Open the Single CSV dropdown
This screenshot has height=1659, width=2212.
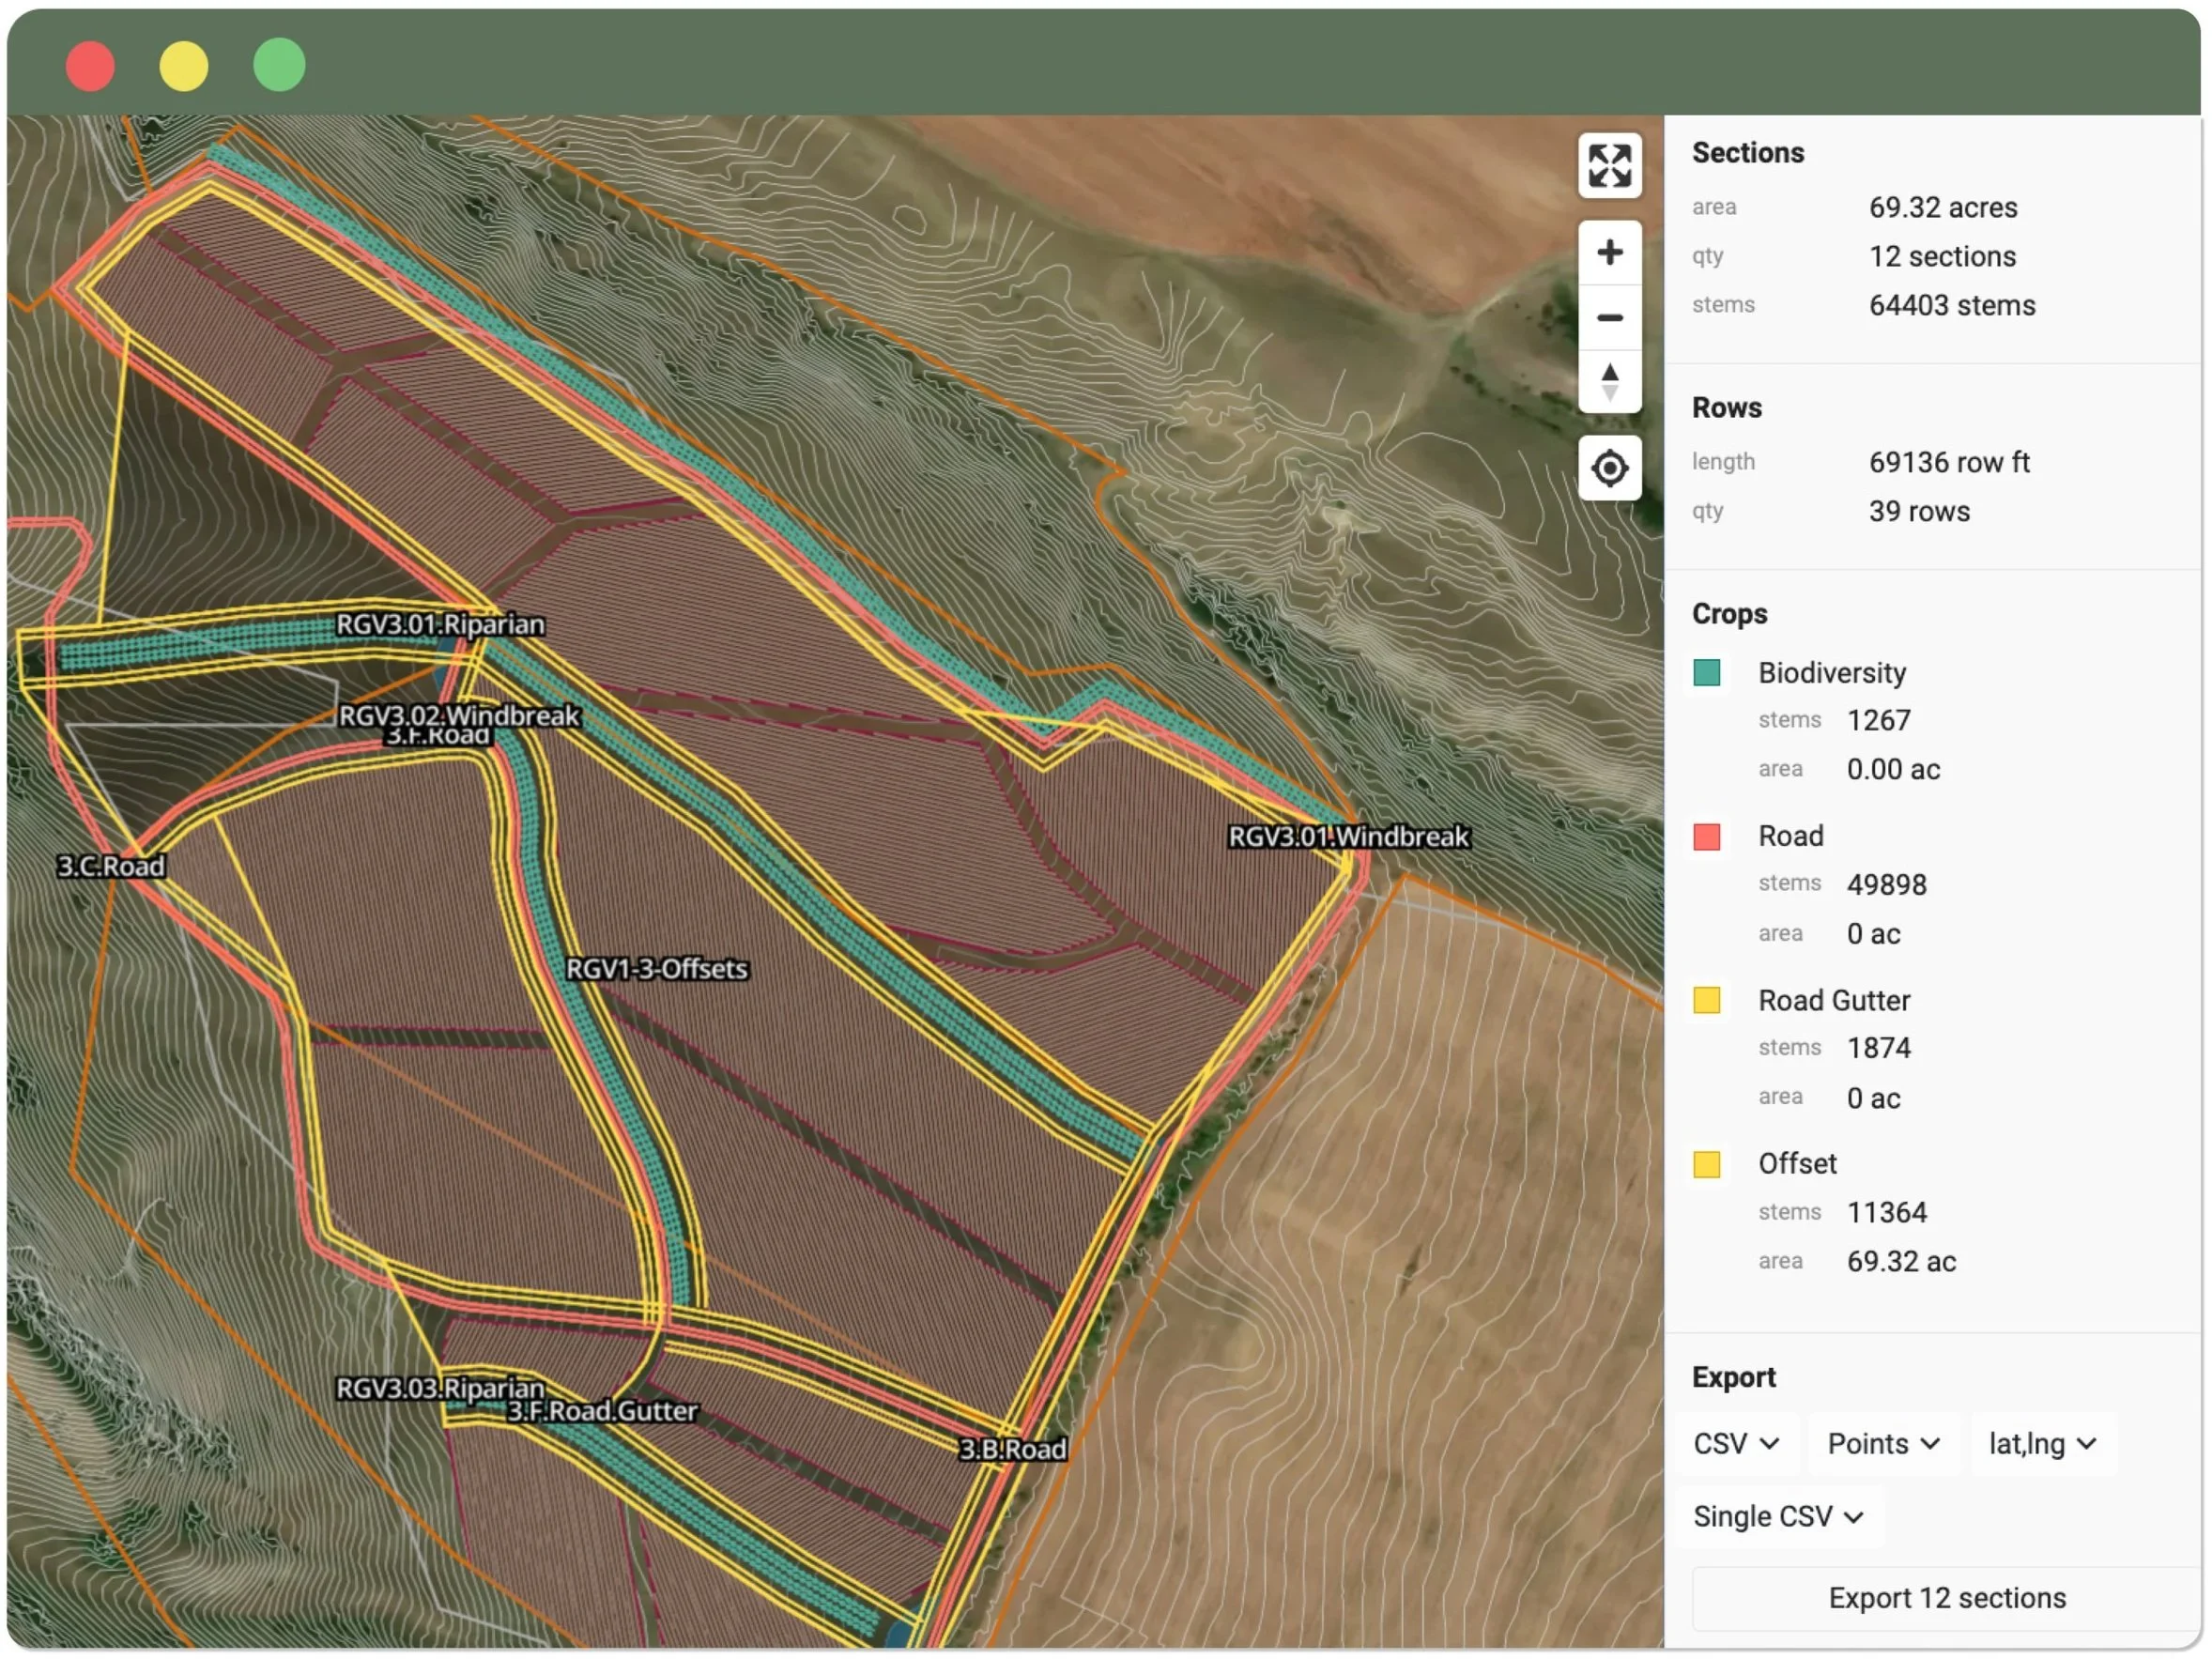[x=1778, y=1516]
